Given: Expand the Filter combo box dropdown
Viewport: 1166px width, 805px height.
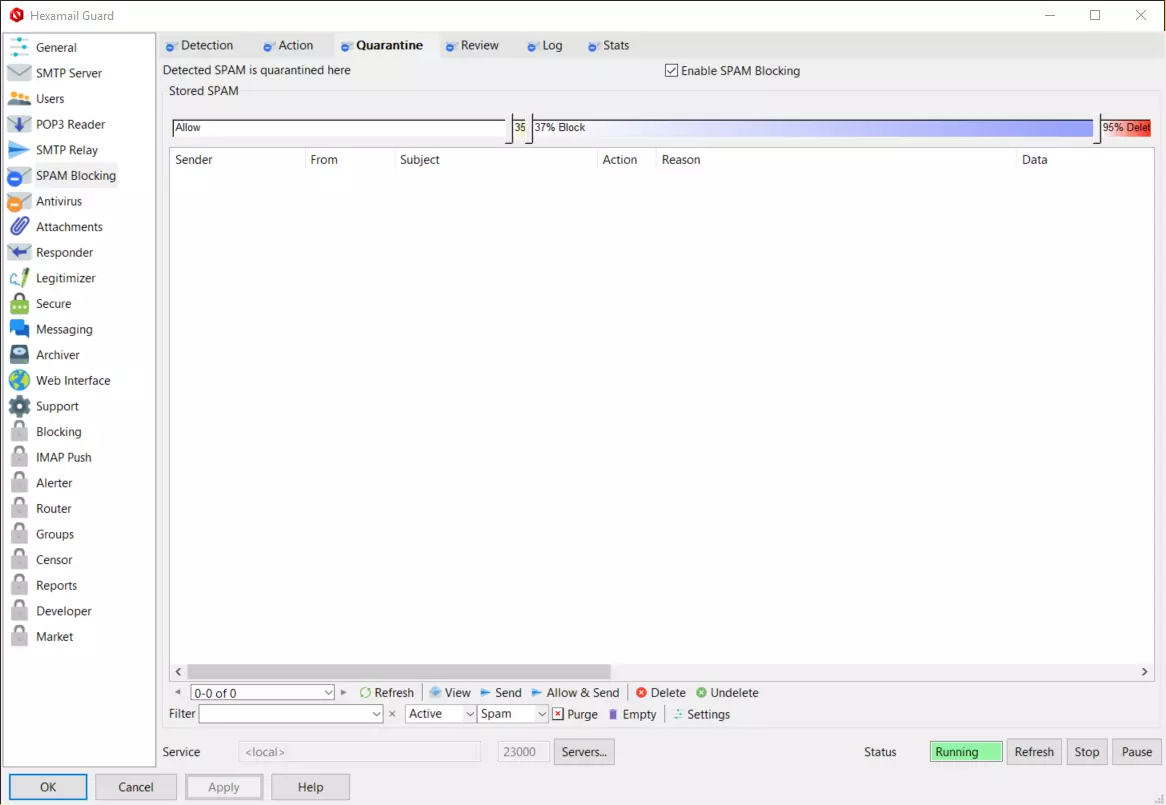Looking at the screenshot, I should point(376,714).
